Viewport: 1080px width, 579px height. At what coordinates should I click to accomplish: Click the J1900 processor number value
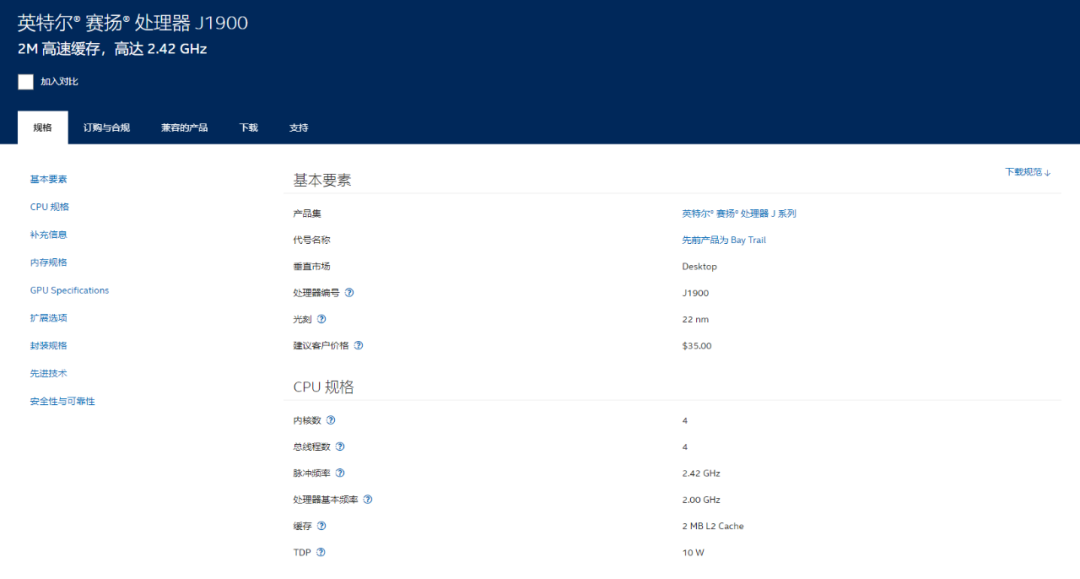(x=695, y=293)
